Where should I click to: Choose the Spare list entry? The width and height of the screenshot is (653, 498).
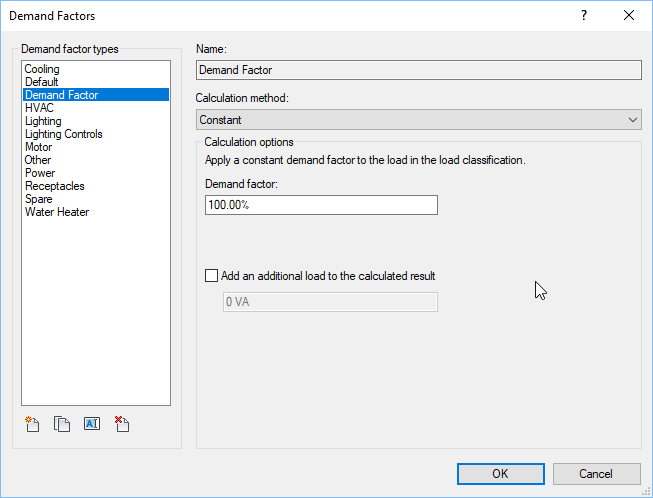coord(39,199)
